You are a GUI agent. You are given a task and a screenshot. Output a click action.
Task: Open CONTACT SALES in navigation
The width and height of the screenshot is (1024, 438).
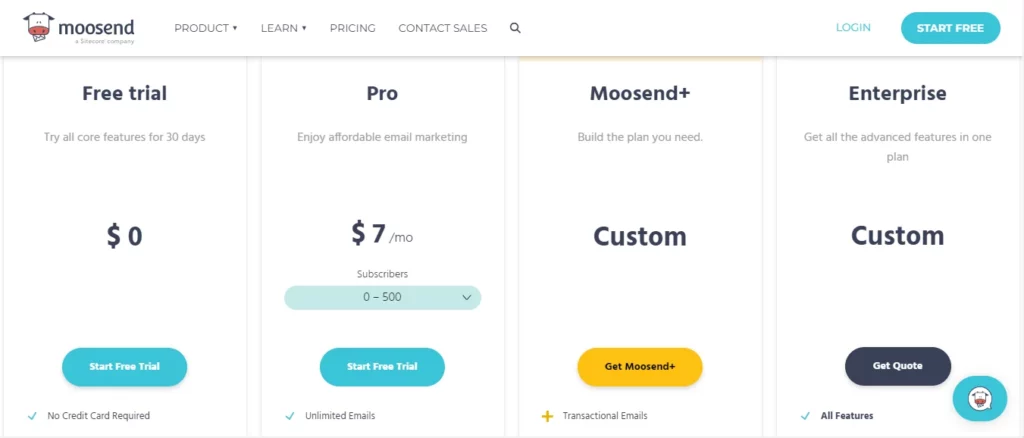[442, 28]
